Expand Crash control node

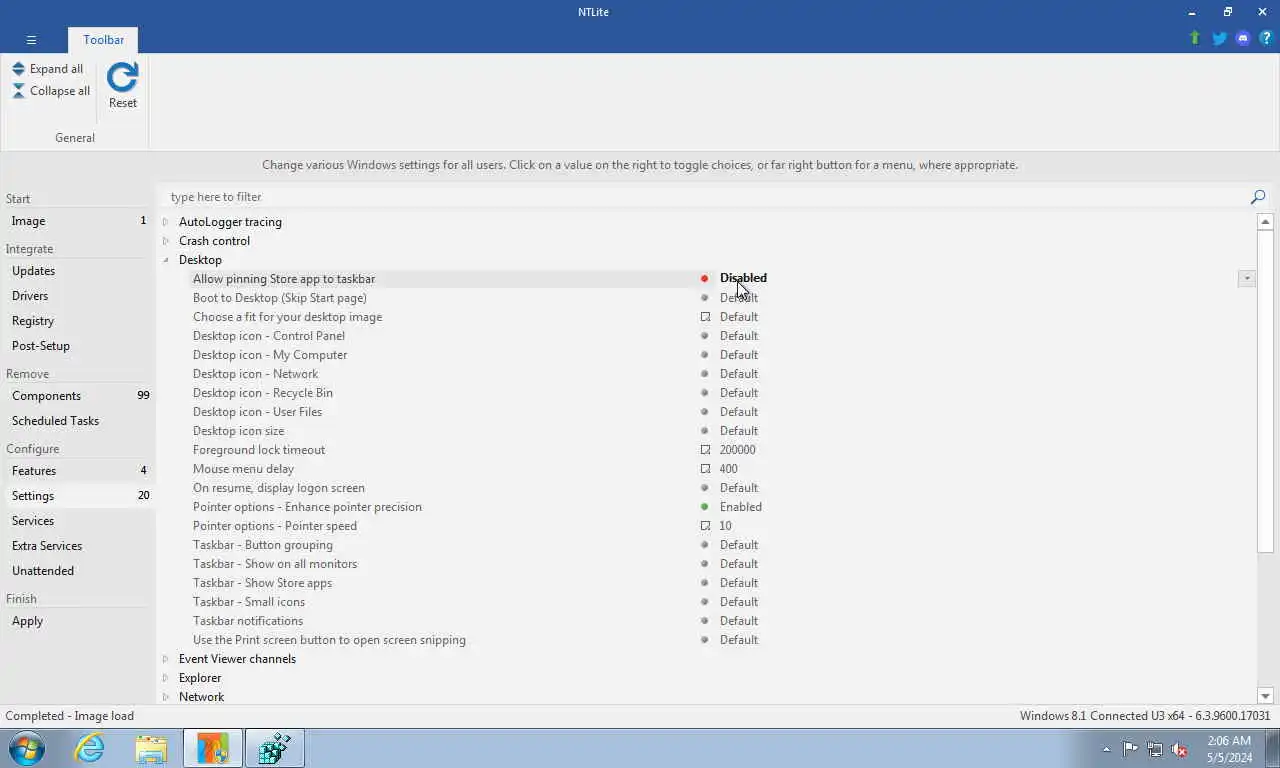166,241
